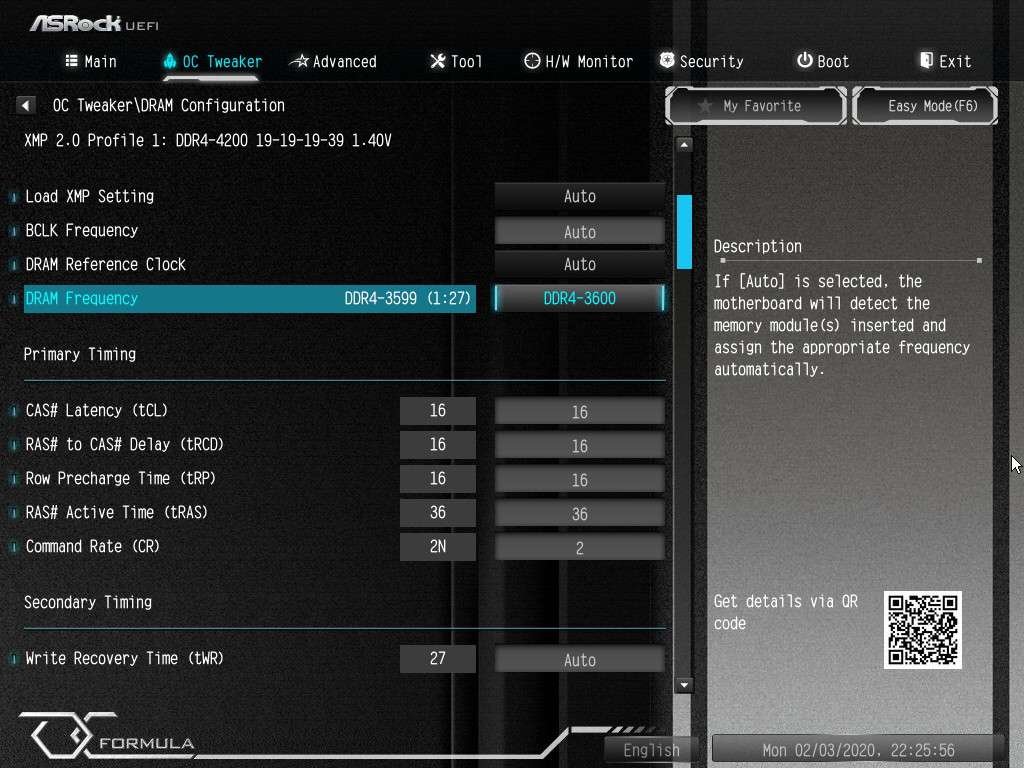Select the Command Rate (CR) label
Image resolution: width=1024 pixels, height=768 pixels.
point(93,547)
